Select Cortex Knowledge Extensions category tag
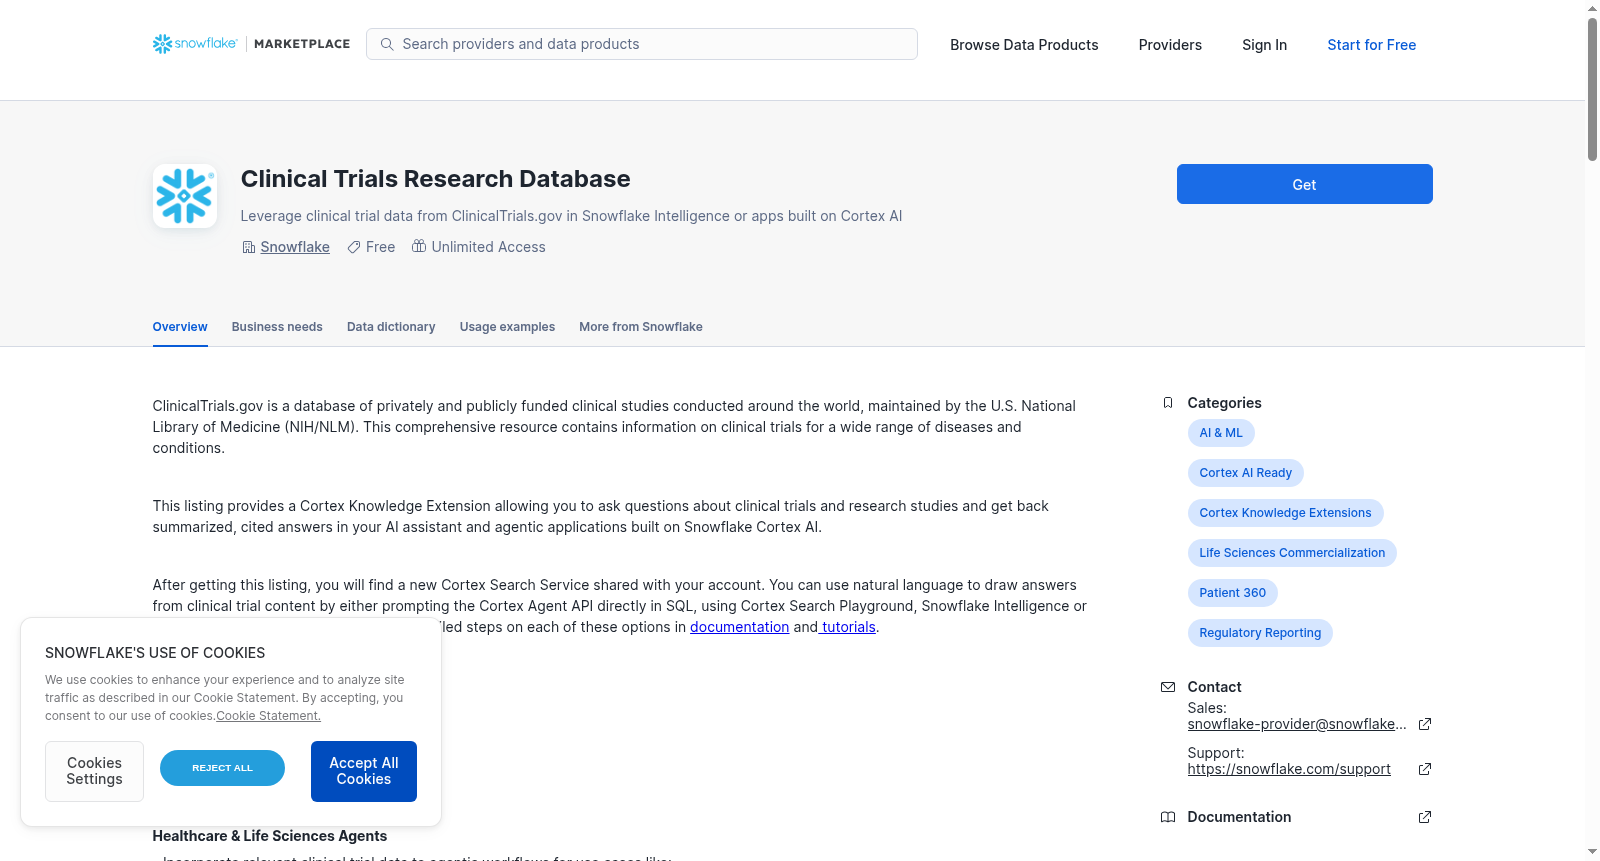 (x=1286, y=513)
